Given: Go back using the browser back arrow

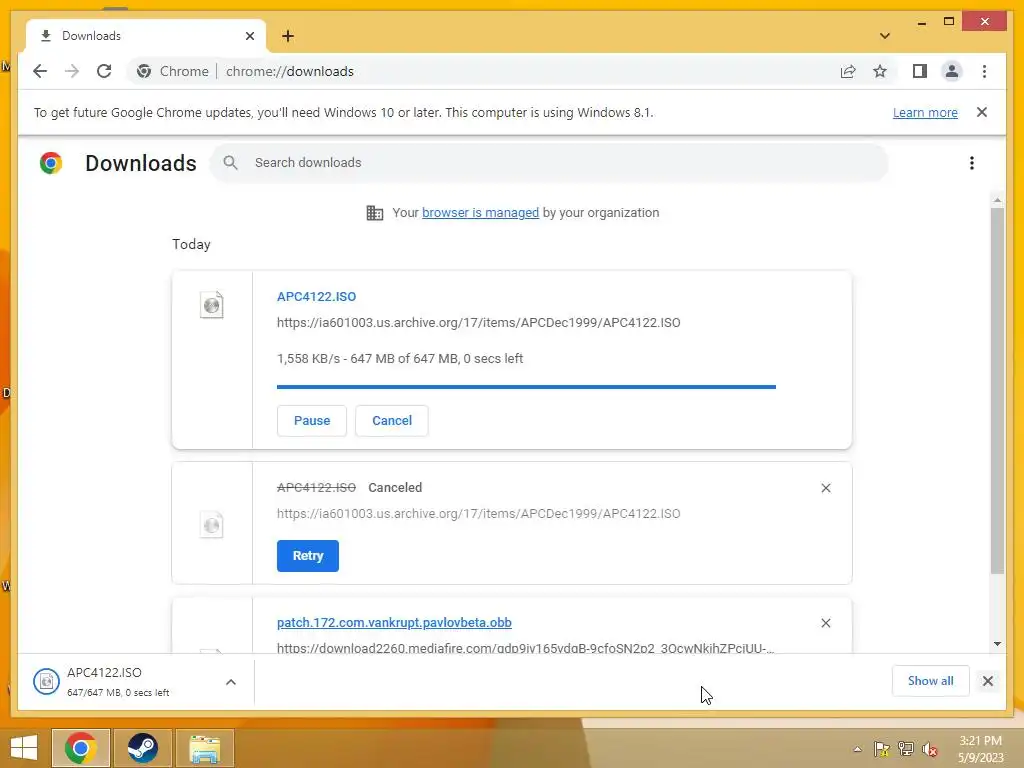Looking at the screenshot, I should click(40, 71).
